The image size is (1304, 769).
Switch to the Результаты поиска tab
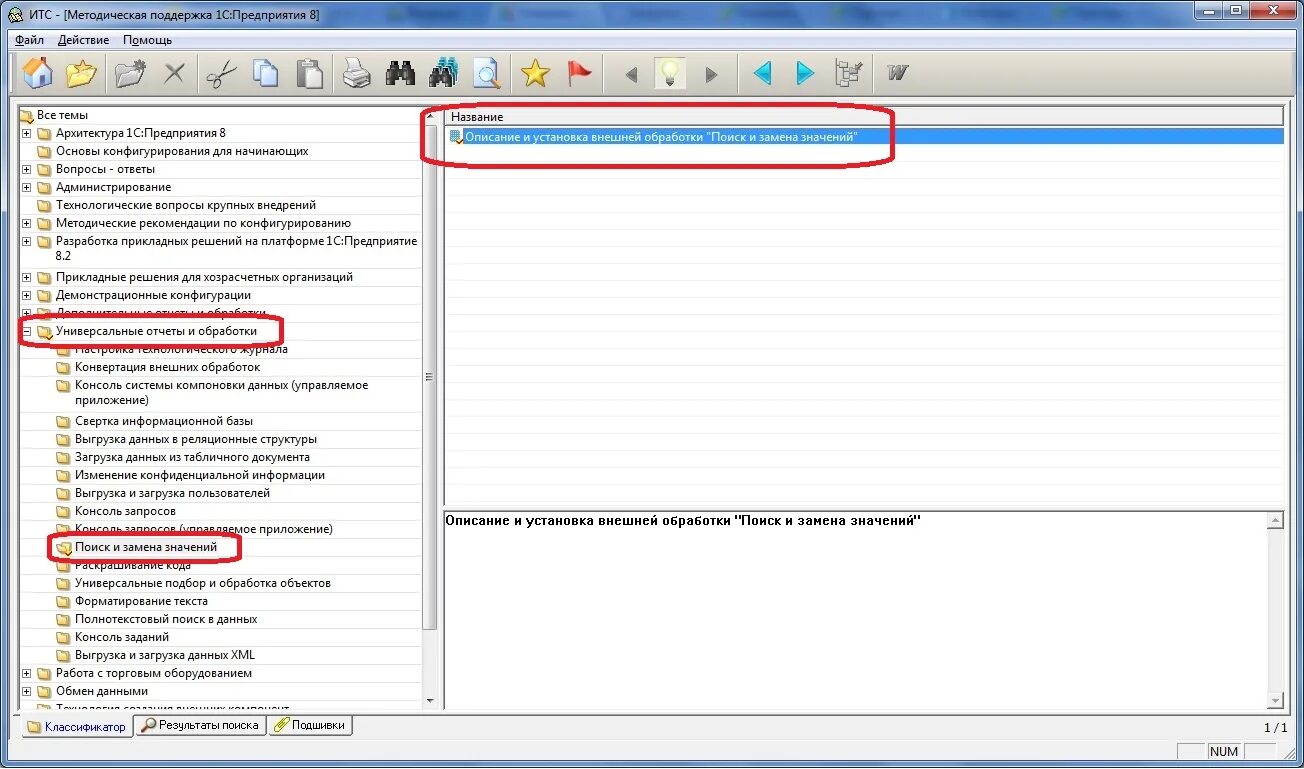click(200, 725)
